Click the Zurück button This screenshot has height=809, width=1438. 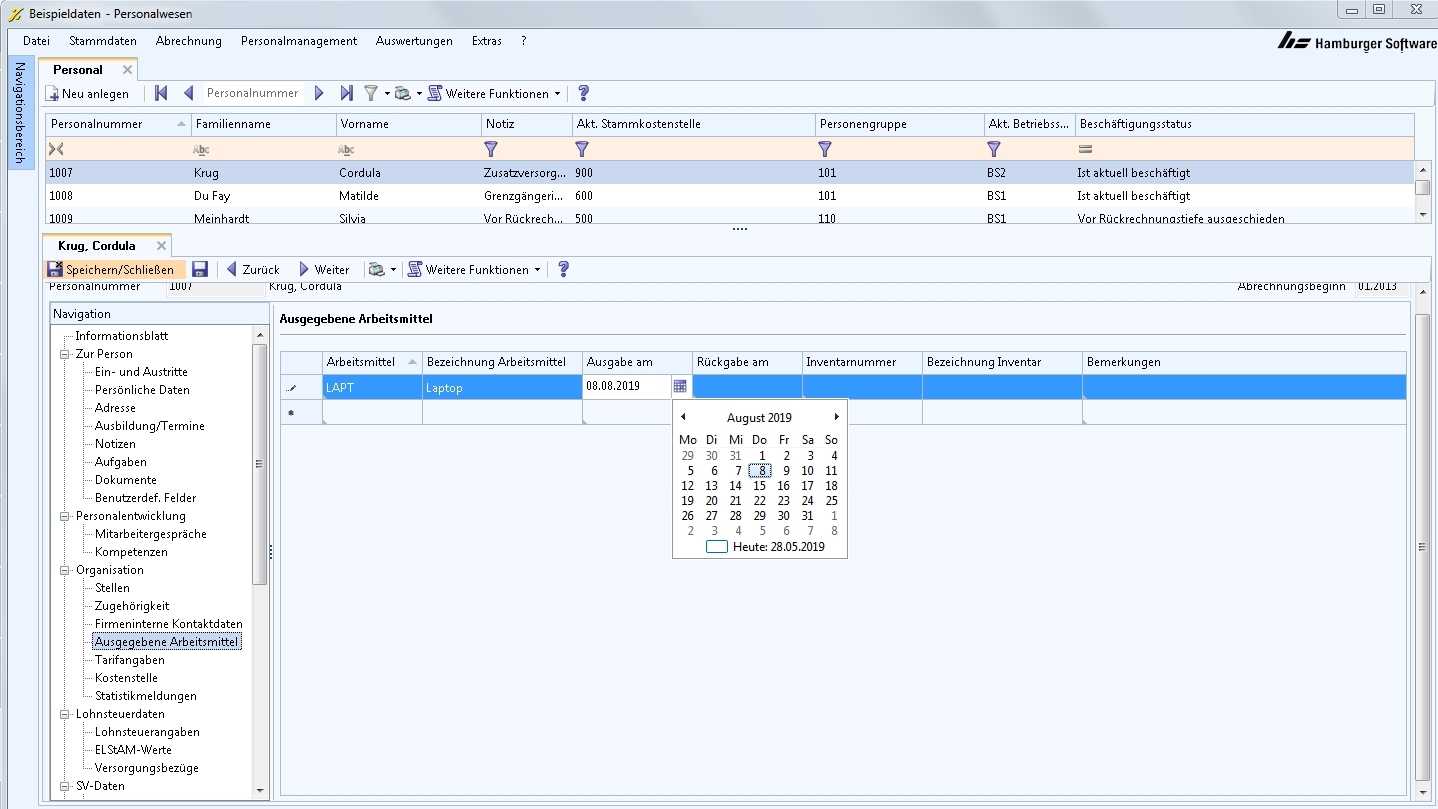(253, 269)
